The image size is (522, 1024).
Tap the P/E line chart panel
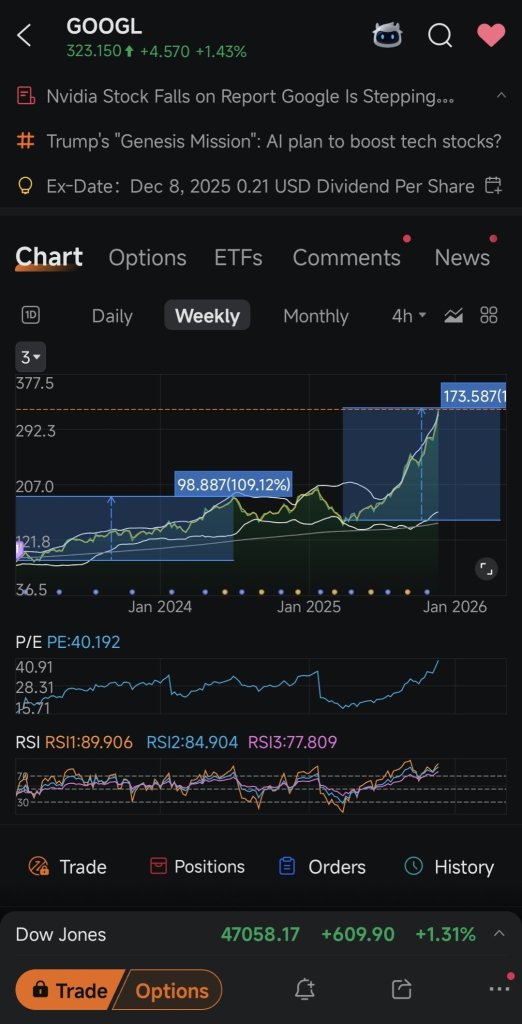pyautogui.click(x=261, y=686)
